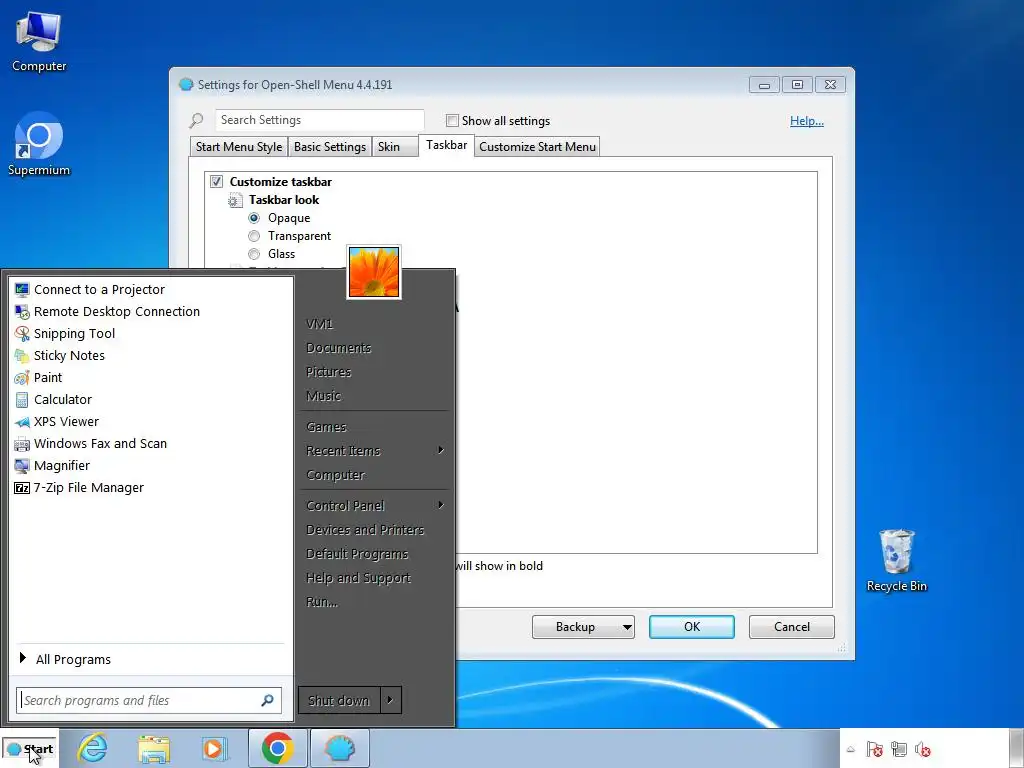Click the network tray icon

click(x=899, y=749)
